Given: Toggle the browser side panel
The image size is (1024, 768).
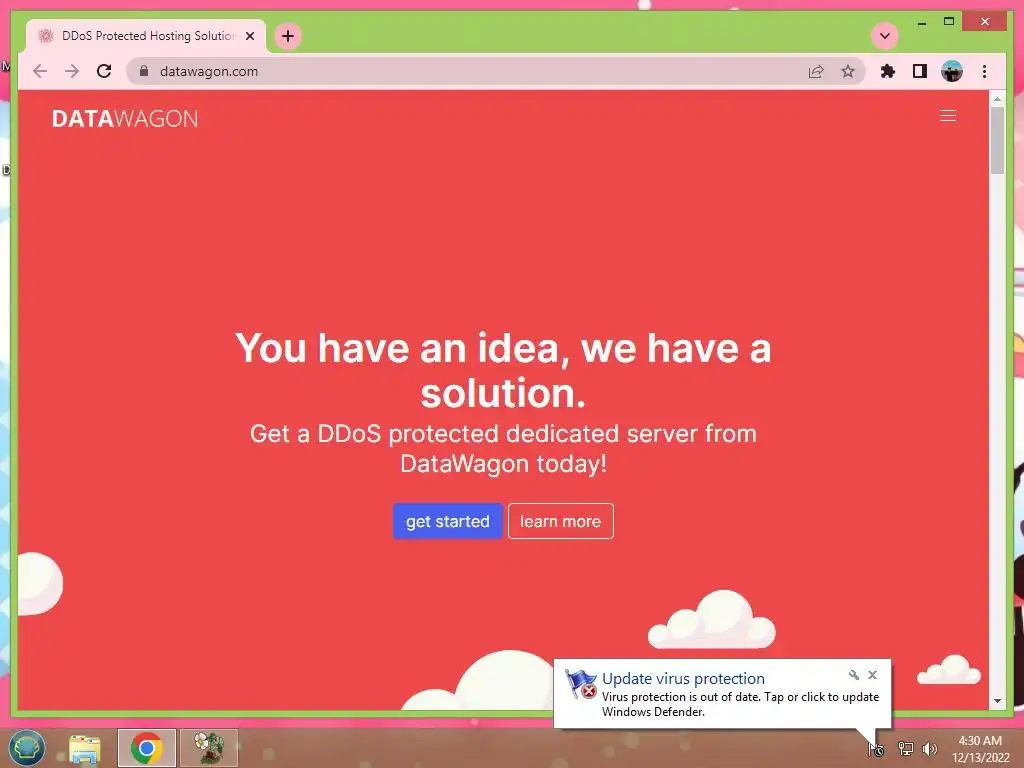Looking at the screenshot, I should [920, 71].
